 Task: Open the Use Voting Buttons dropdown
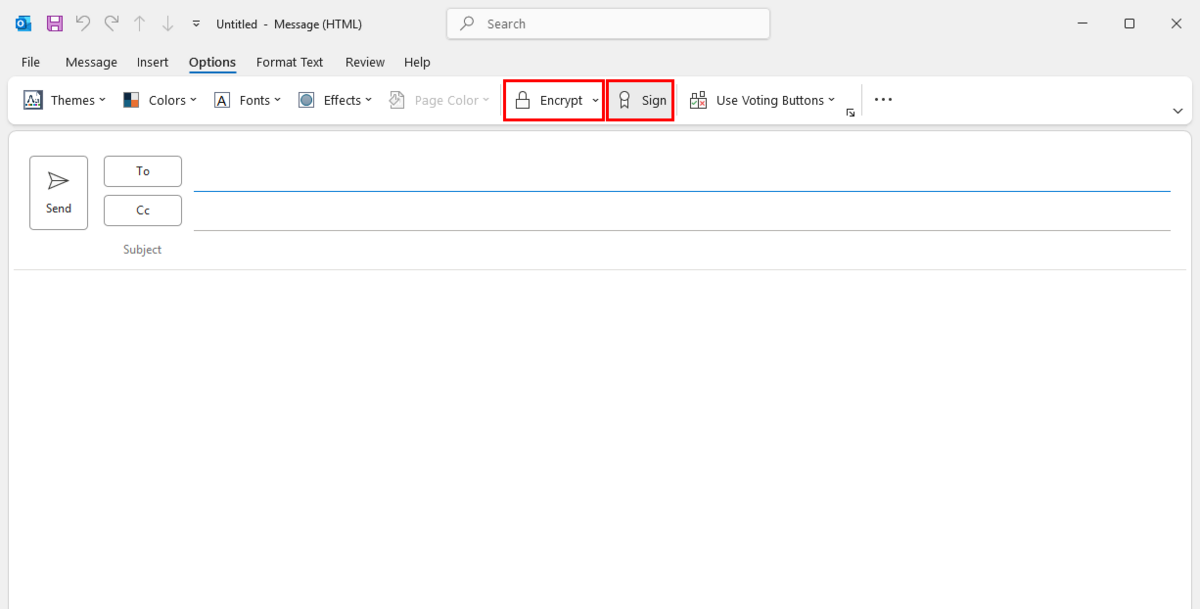click(x=762, y=100)
